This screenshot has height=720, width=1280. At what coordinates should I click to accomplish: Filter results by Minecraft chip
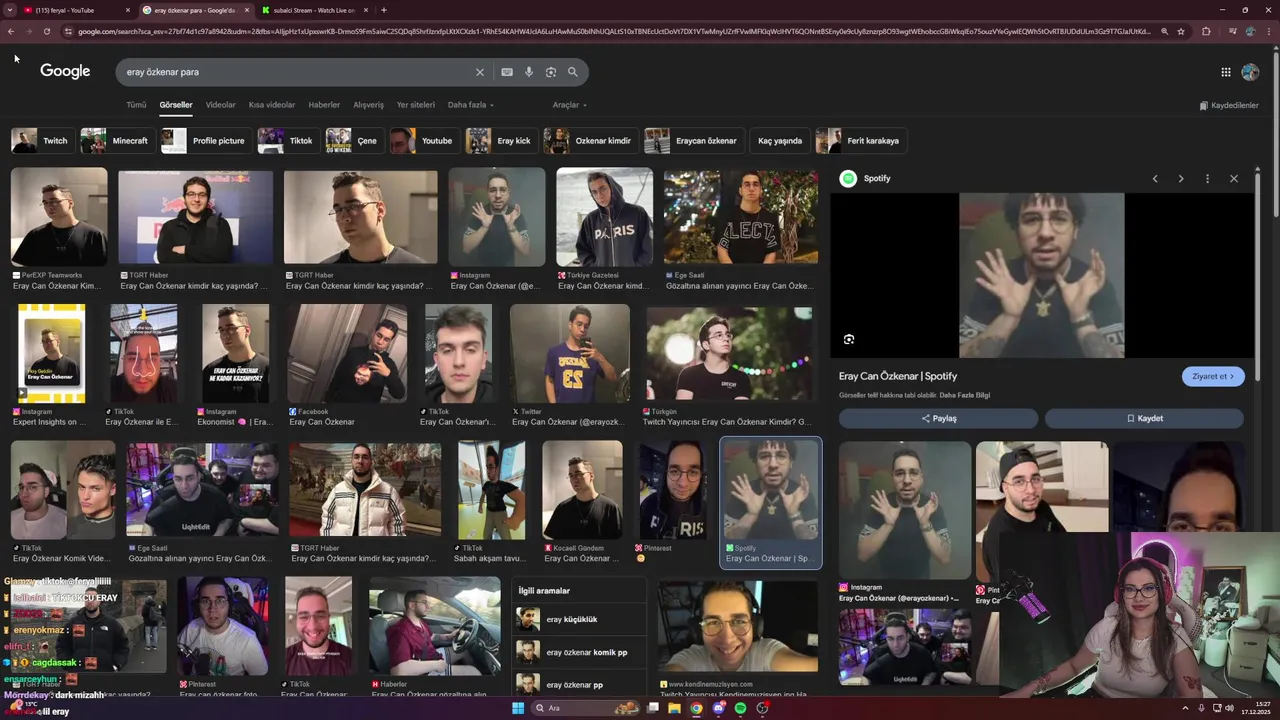[116, 141]
